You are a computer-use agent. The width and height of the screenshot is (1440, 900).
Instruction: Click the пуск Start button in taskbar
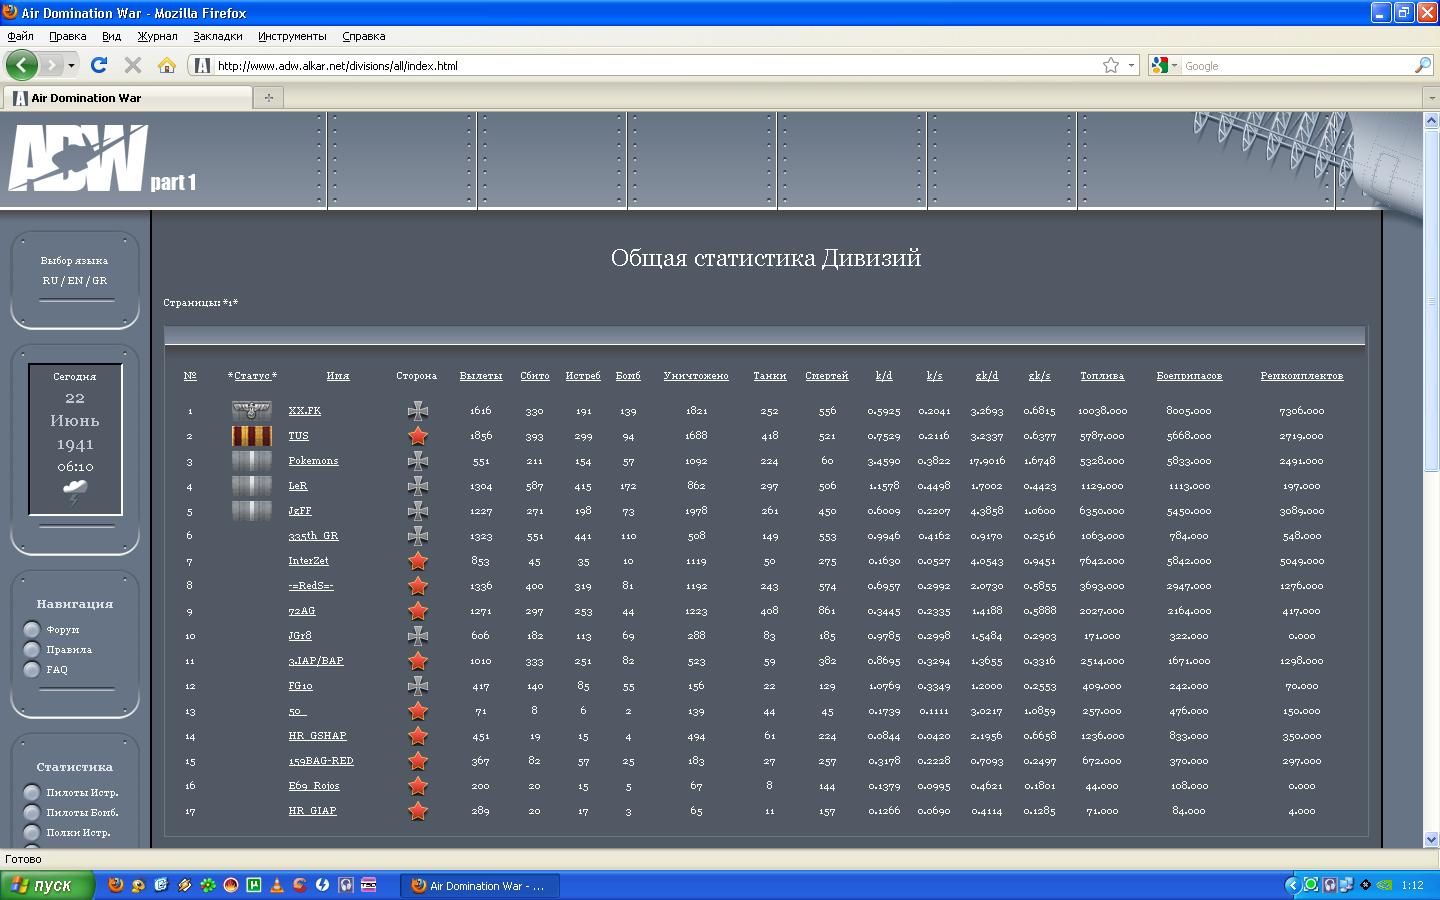coord(47,885)
